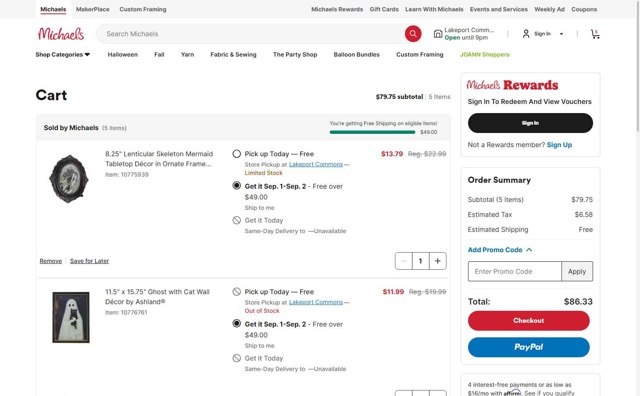The height and width of the screenshot is (396, 640).
Task: Click the Total $86.33 amount
Action: pos(578,302)
